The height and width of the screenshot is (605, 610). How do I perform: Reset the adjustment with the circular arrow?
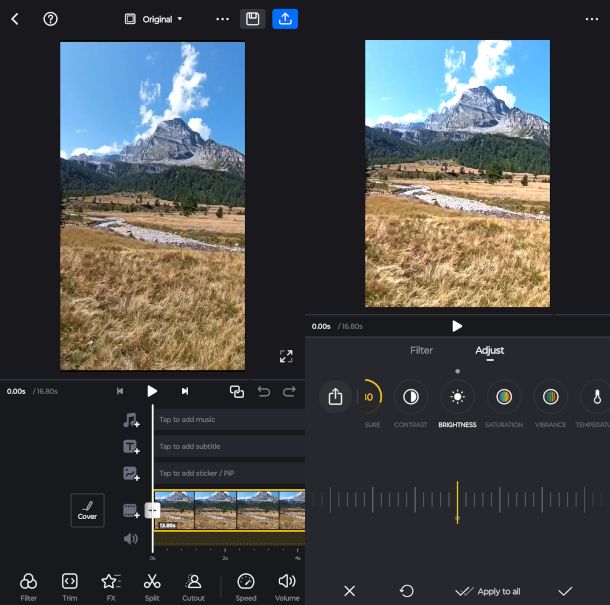click(x=407, y=591)
